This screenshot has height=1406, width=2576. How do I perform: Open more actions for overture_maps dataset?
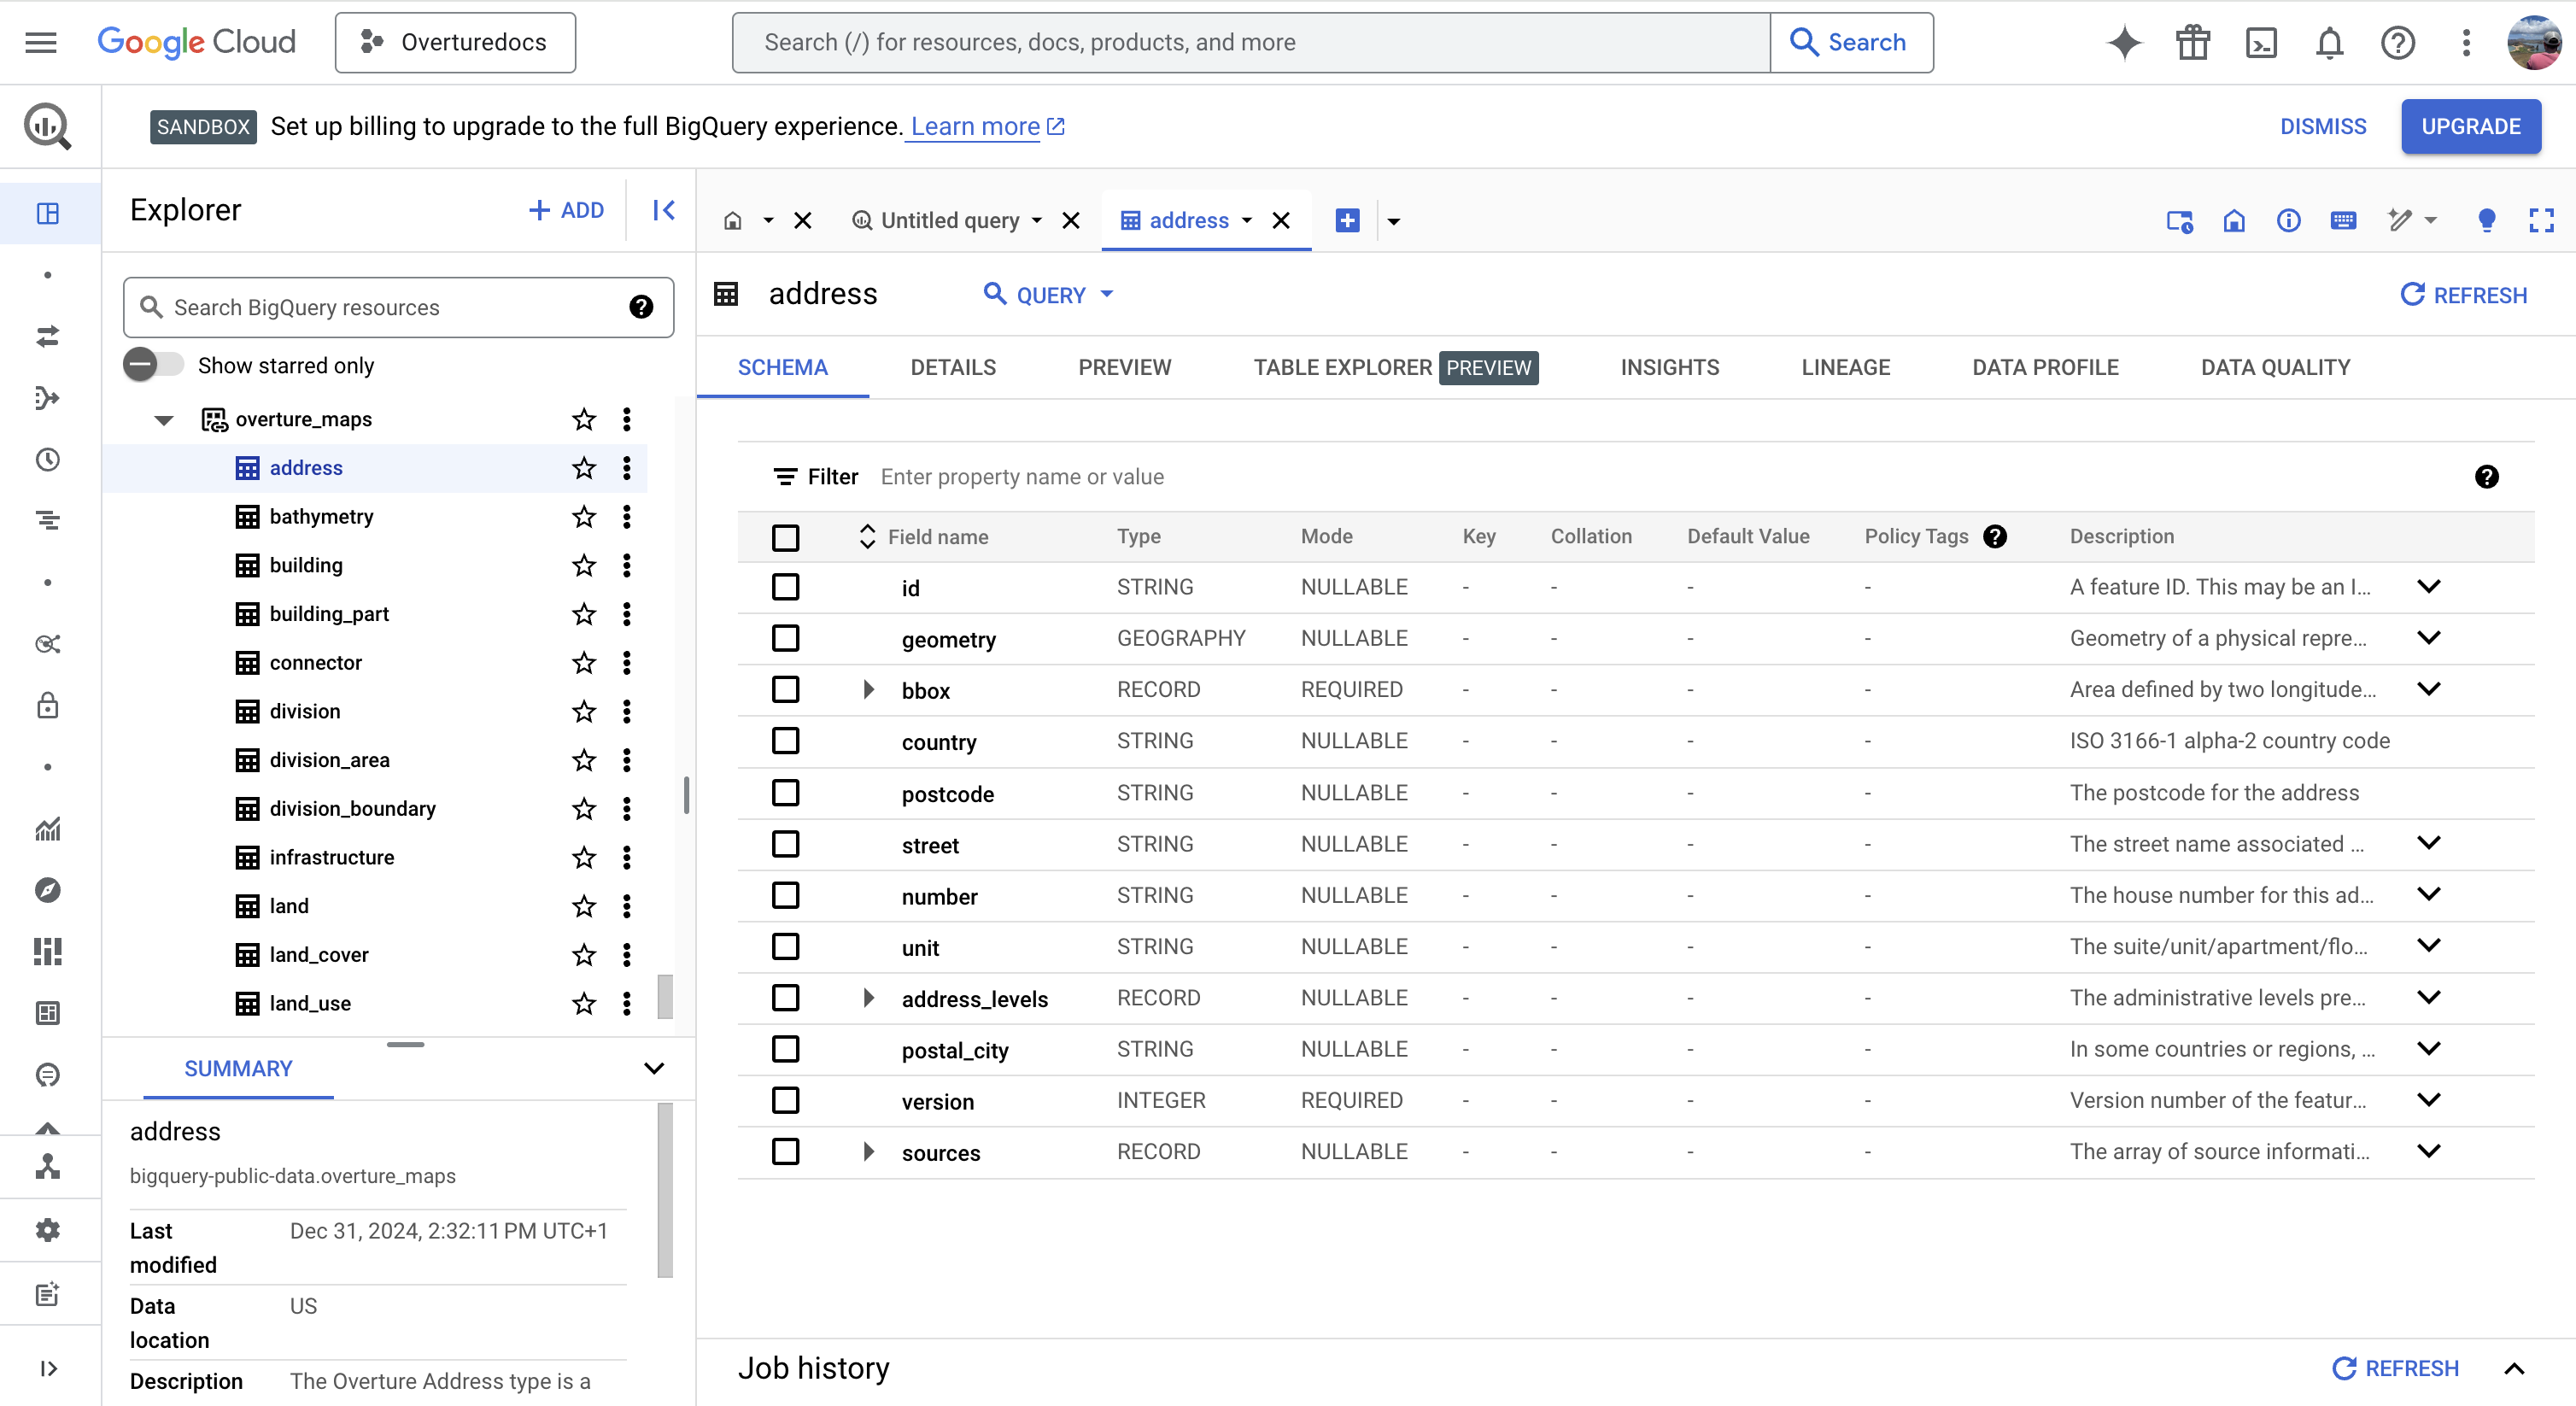pyautogui.click(x=627, y=419)
